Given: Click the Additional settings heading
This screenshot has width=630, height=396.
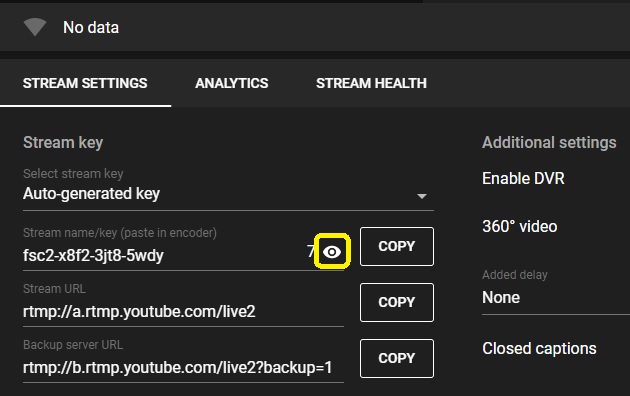Looking at the screenshot, I should point(549,143).
